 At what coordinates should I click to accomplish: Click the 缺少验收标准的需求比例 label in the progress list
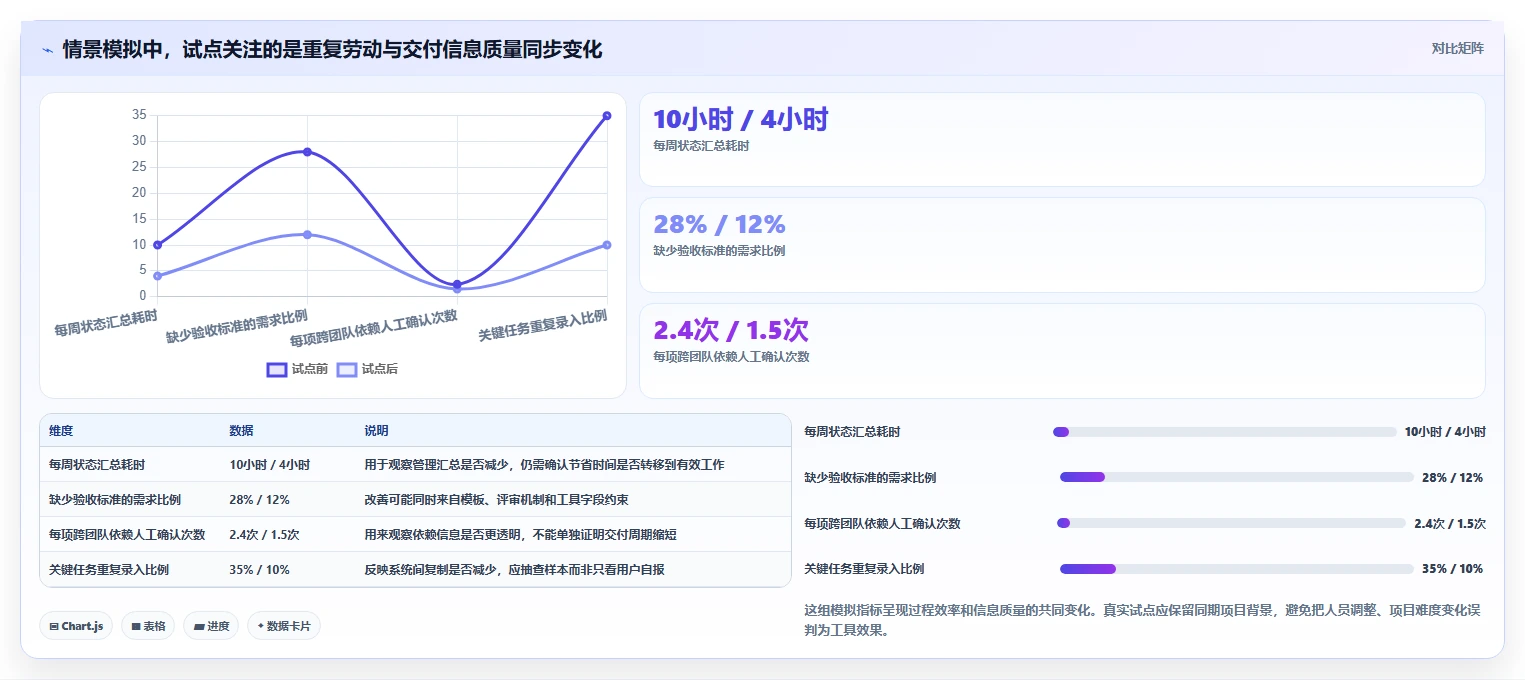pos(870,477)
